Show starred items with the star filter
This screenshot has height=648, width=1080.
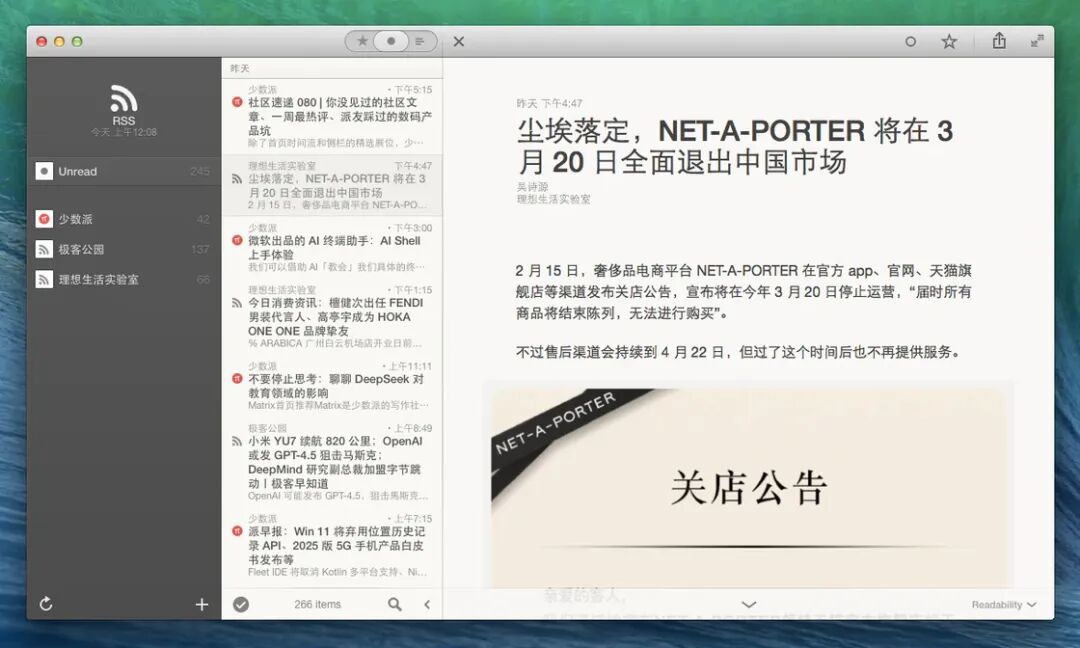[x=362, y=41]
